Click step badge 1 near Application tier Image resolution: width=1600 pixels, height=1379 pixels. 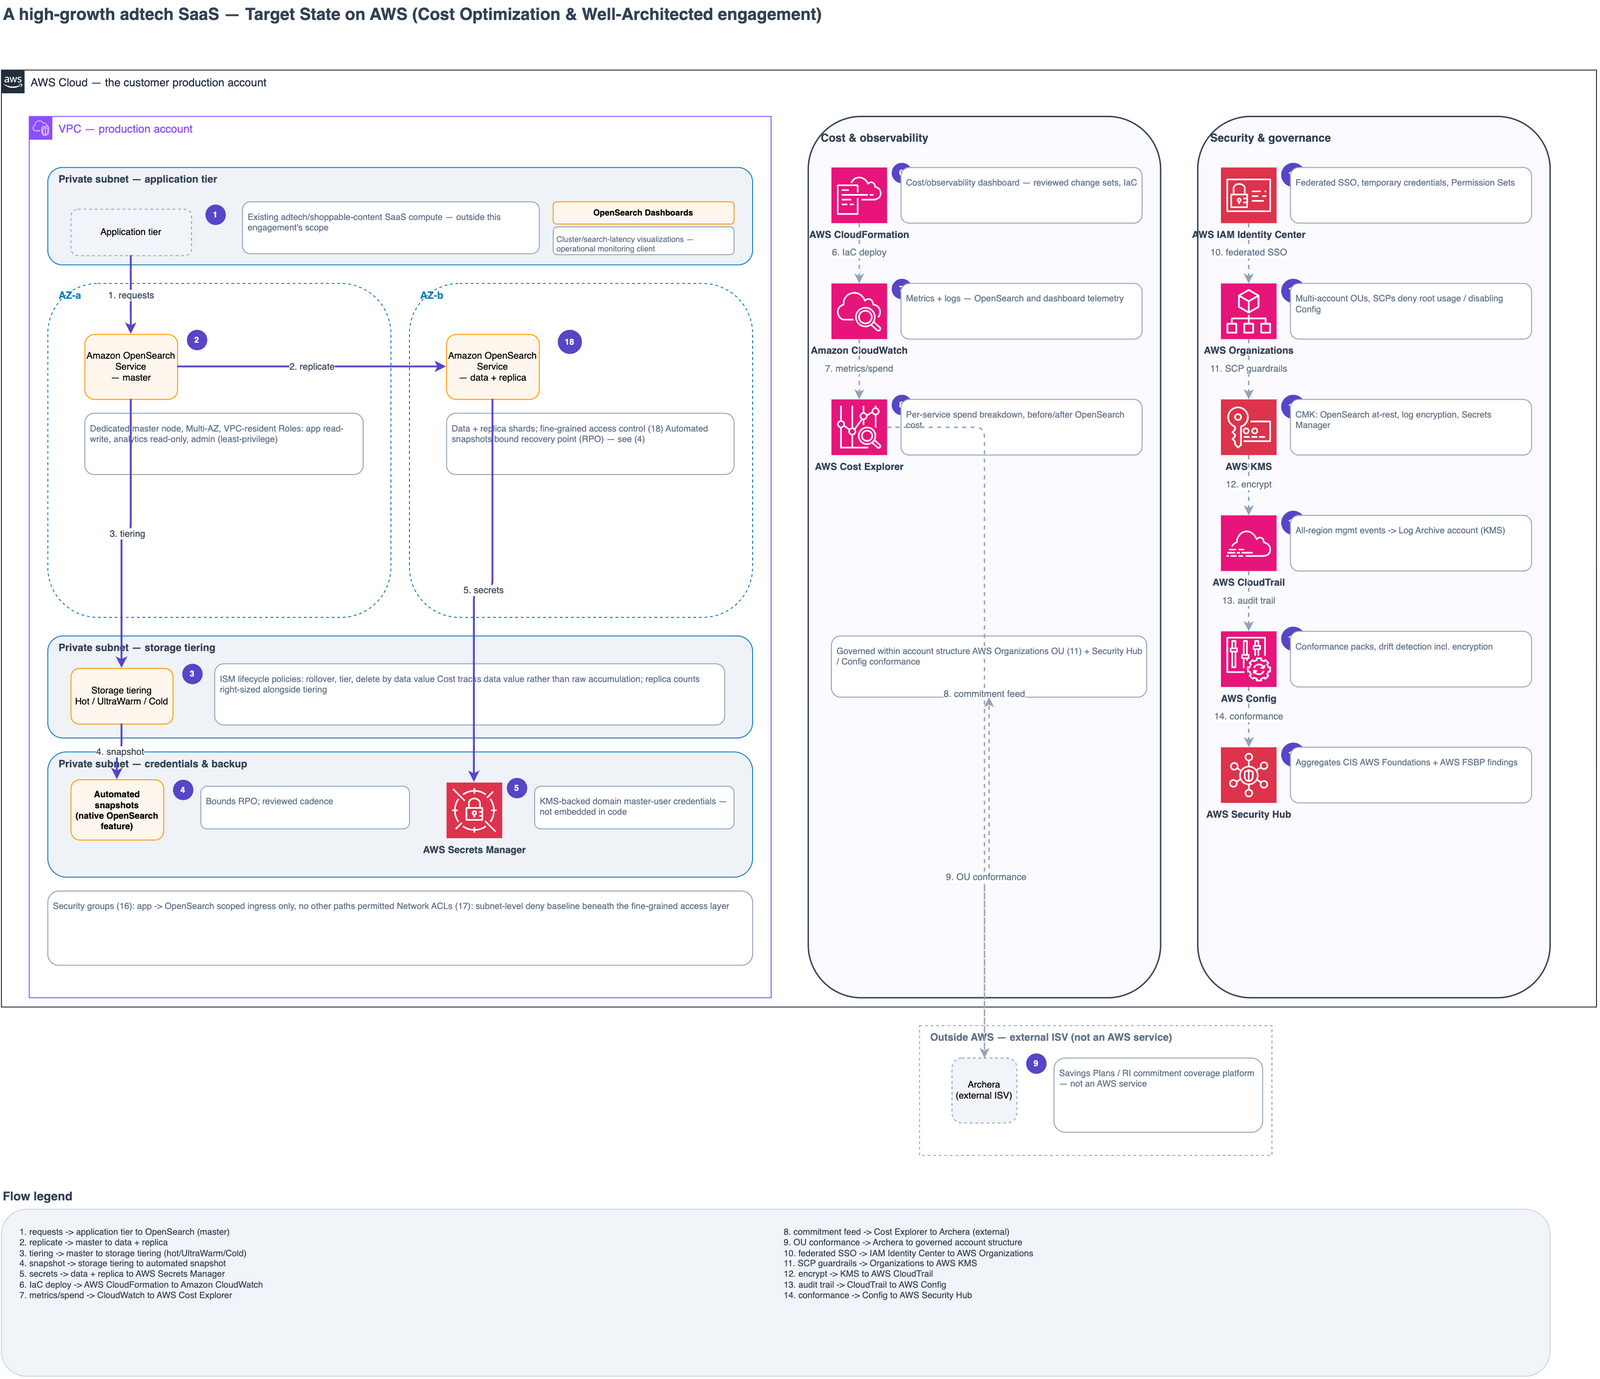click(x=215, y=215)
